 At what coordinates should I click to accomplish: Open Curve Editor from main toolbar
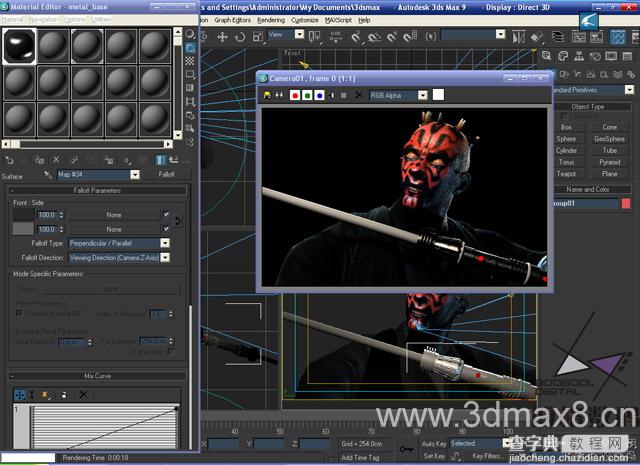(x=579, y=38)
